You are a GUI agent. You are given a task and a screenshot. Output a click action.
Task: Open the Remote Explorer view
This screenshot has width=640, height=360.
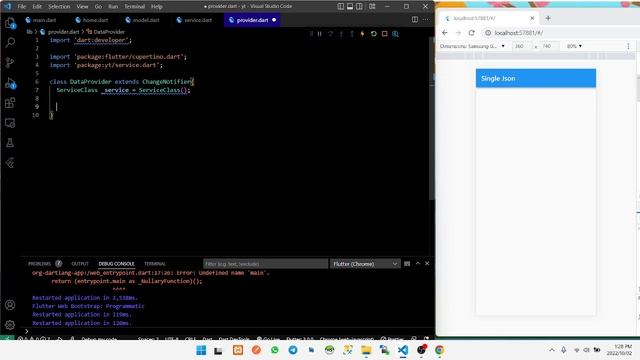point(10,123)
